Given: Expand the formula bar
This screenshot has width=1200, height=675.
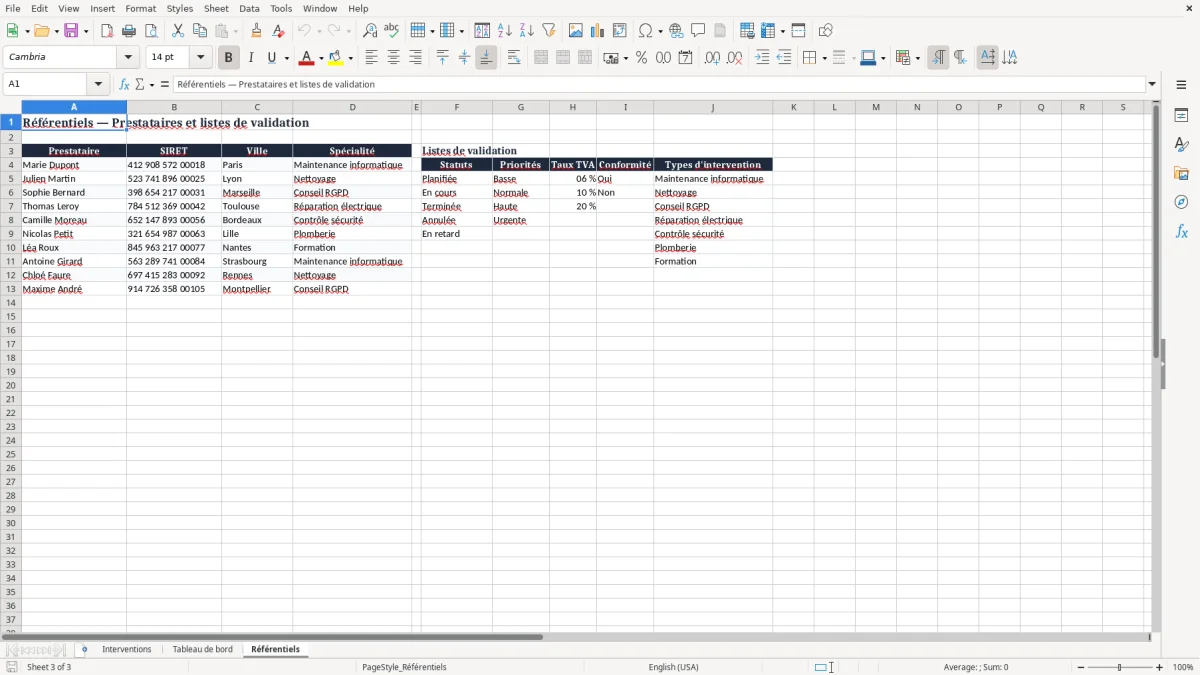Looking at the screenshot, I should point(1152,85).
